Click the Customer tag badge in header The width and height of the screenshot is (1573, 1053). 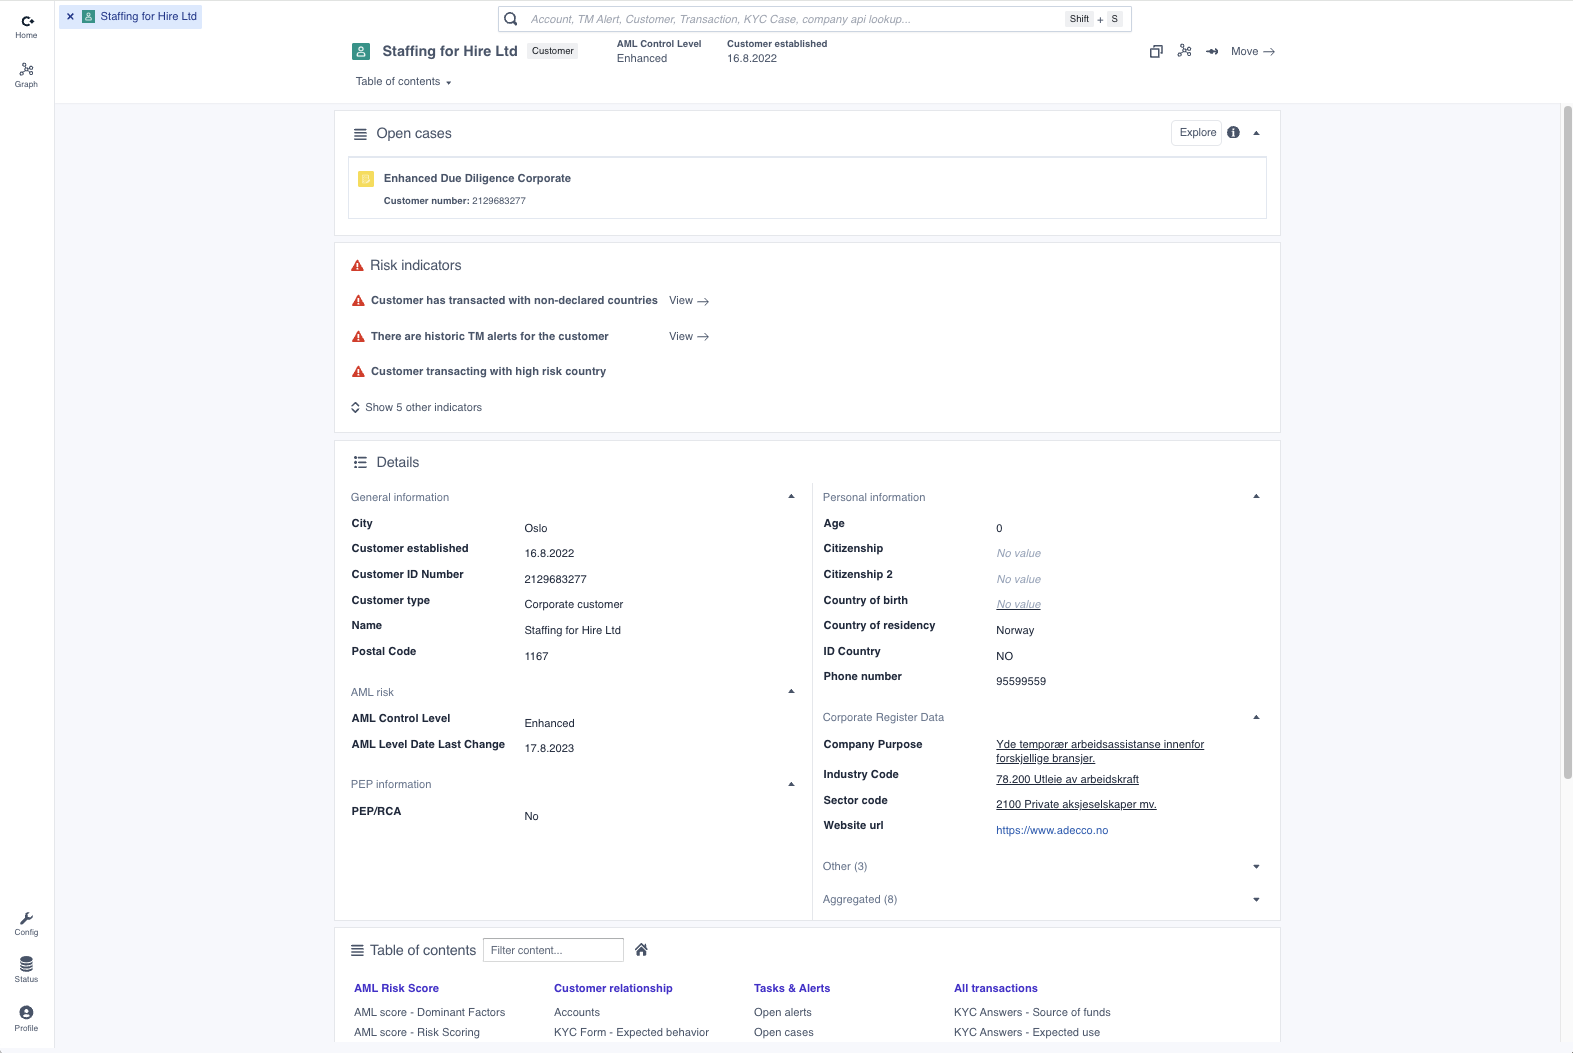(x=553, y=51)
